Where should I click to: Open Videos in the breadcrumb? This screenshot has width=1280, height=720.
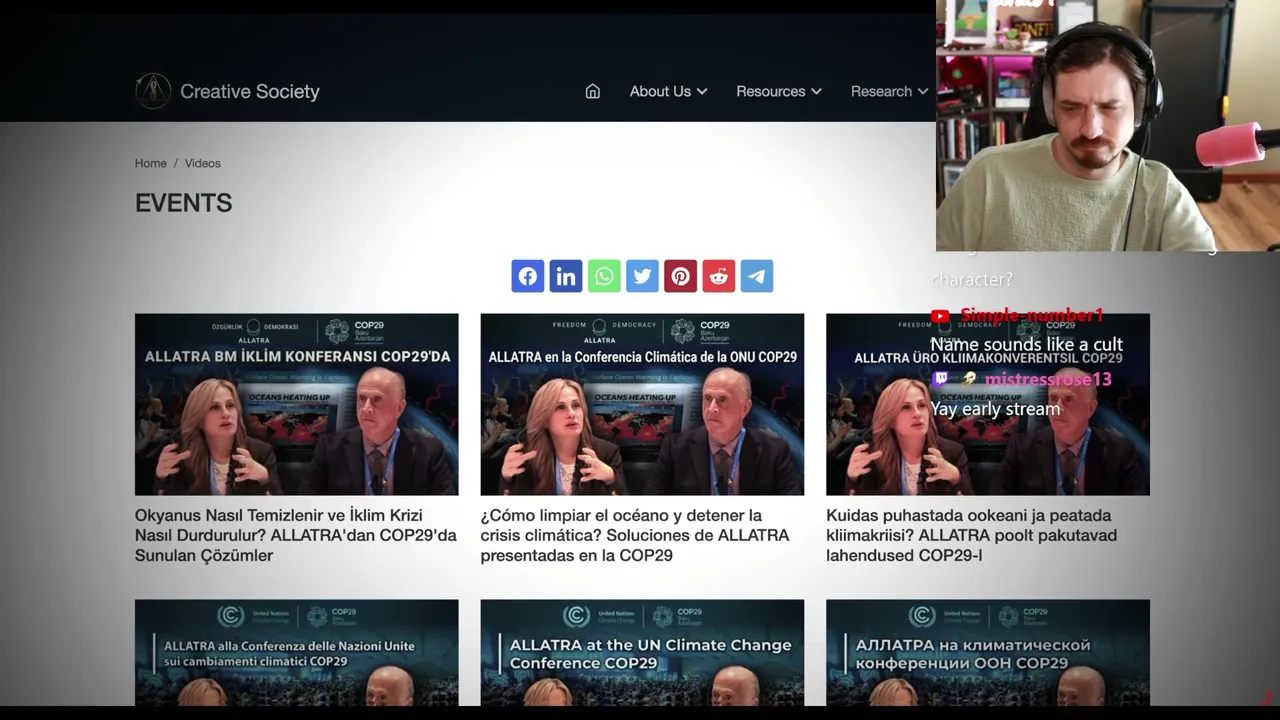(x=203, y=163)
